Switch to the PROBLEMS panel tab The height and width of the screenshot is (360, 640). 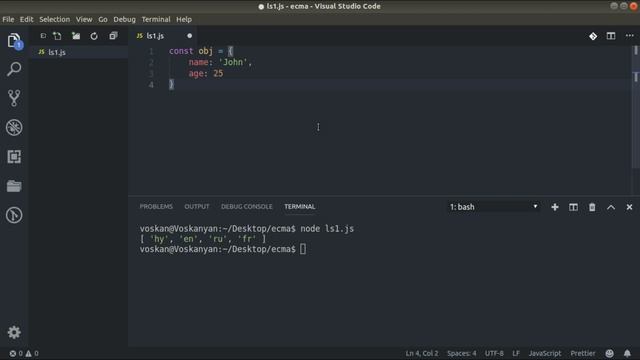pos(156,207)
